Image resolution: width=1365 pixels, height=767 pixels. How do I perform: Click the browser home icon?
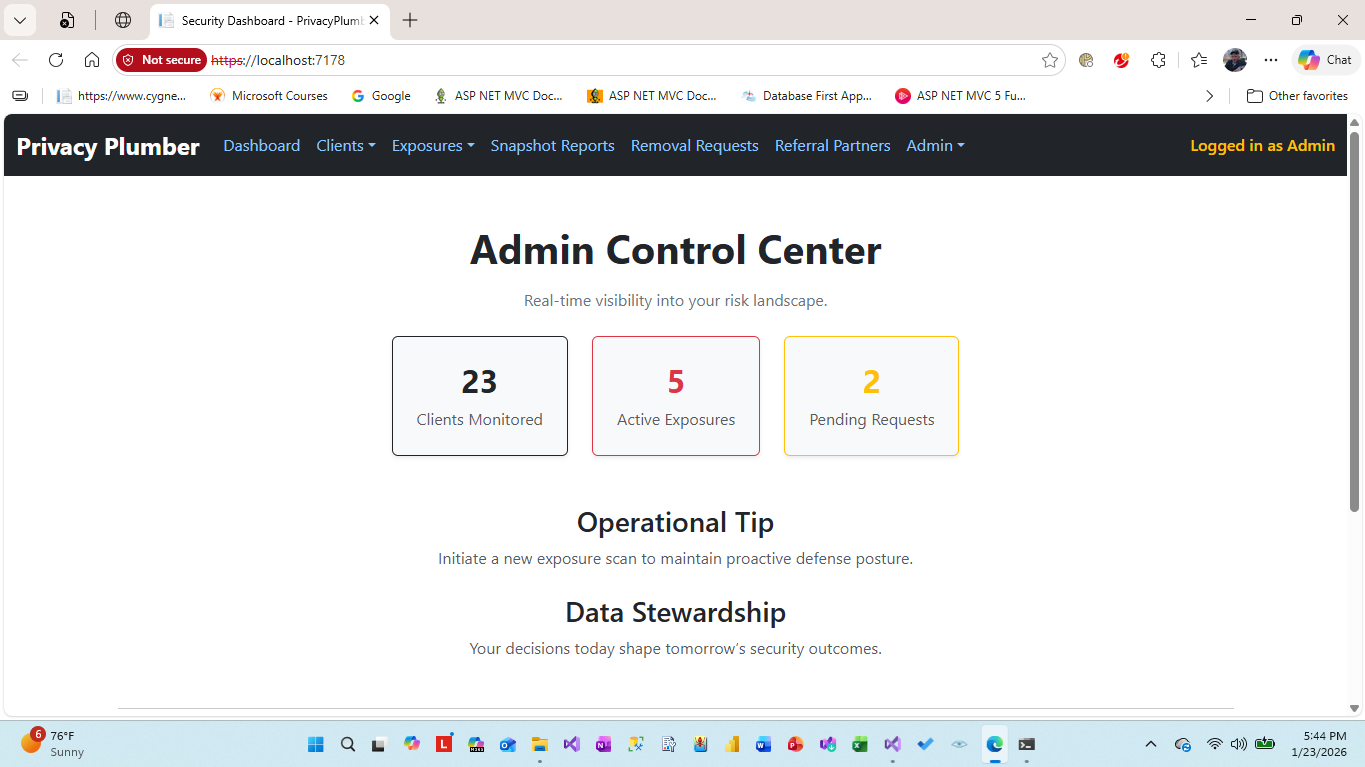coord(92,60)
